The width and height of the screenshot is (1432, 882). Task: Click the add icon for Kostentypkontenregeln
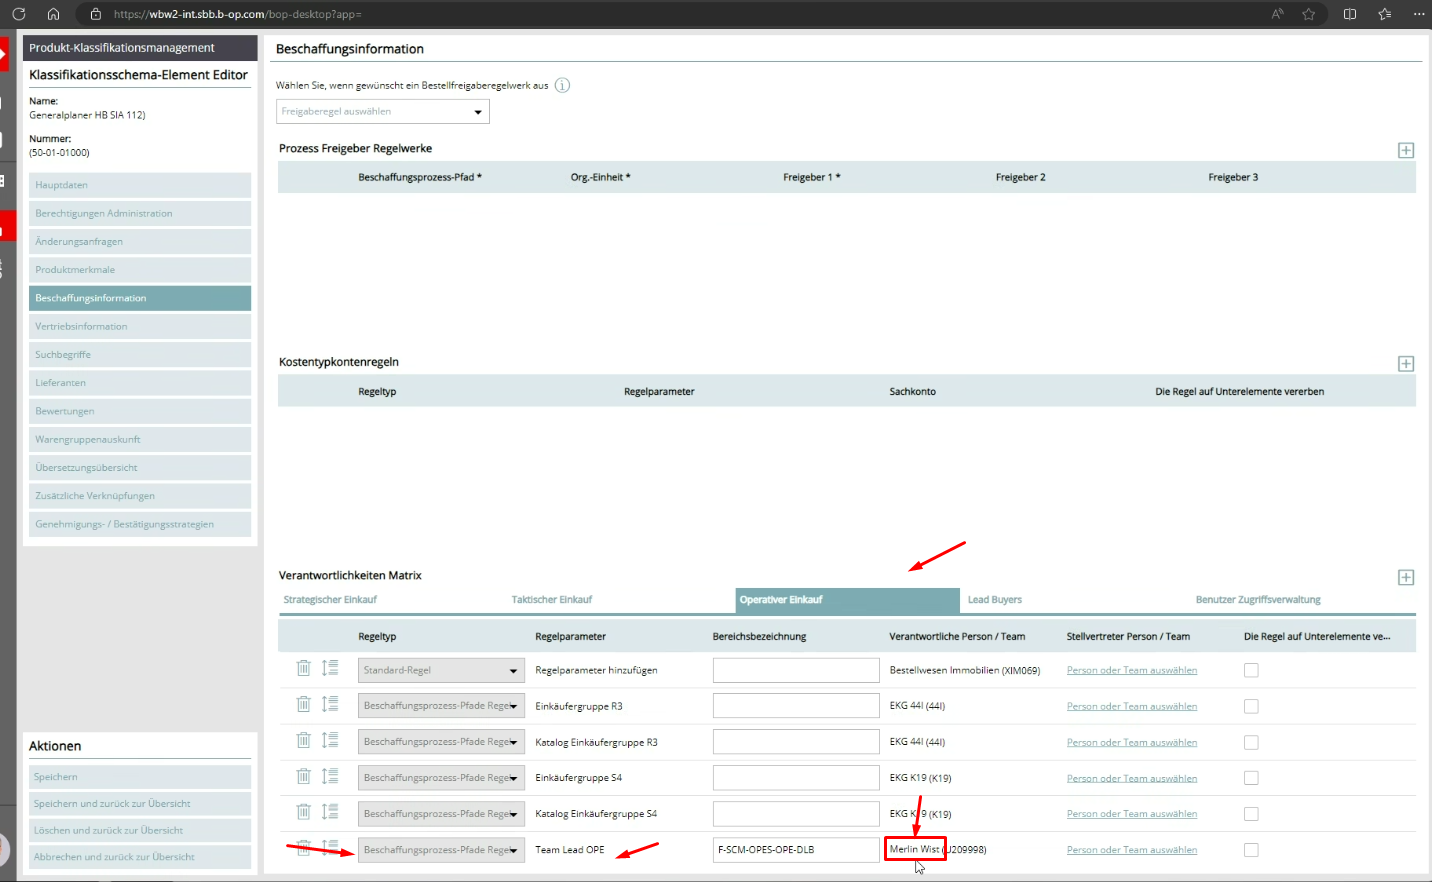(x=1405, y=364)
